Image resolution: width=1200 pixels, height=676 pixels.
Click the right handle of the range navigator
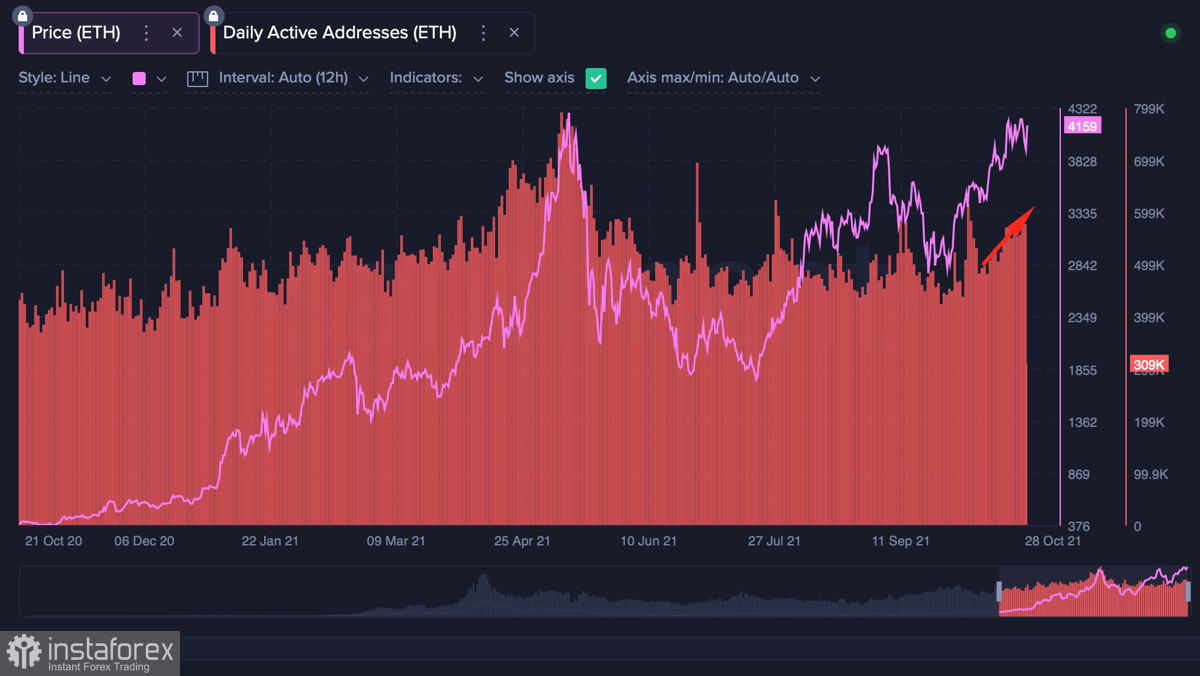(x=1188, y=591)
